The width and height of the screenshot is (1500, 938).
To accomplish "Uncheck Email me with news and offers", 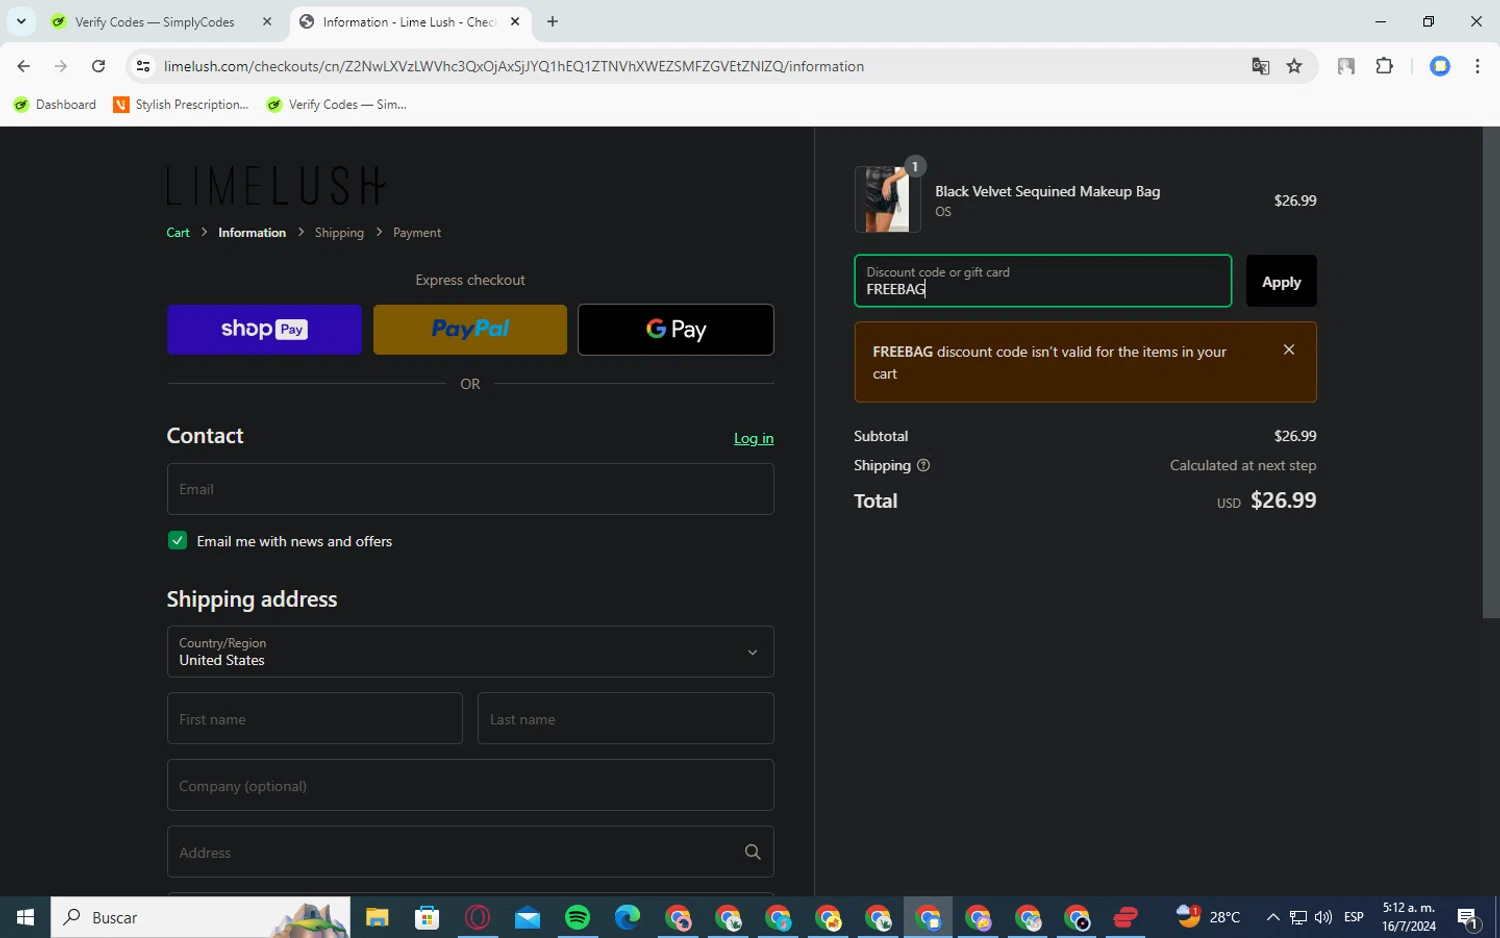I will click(177, 540).
